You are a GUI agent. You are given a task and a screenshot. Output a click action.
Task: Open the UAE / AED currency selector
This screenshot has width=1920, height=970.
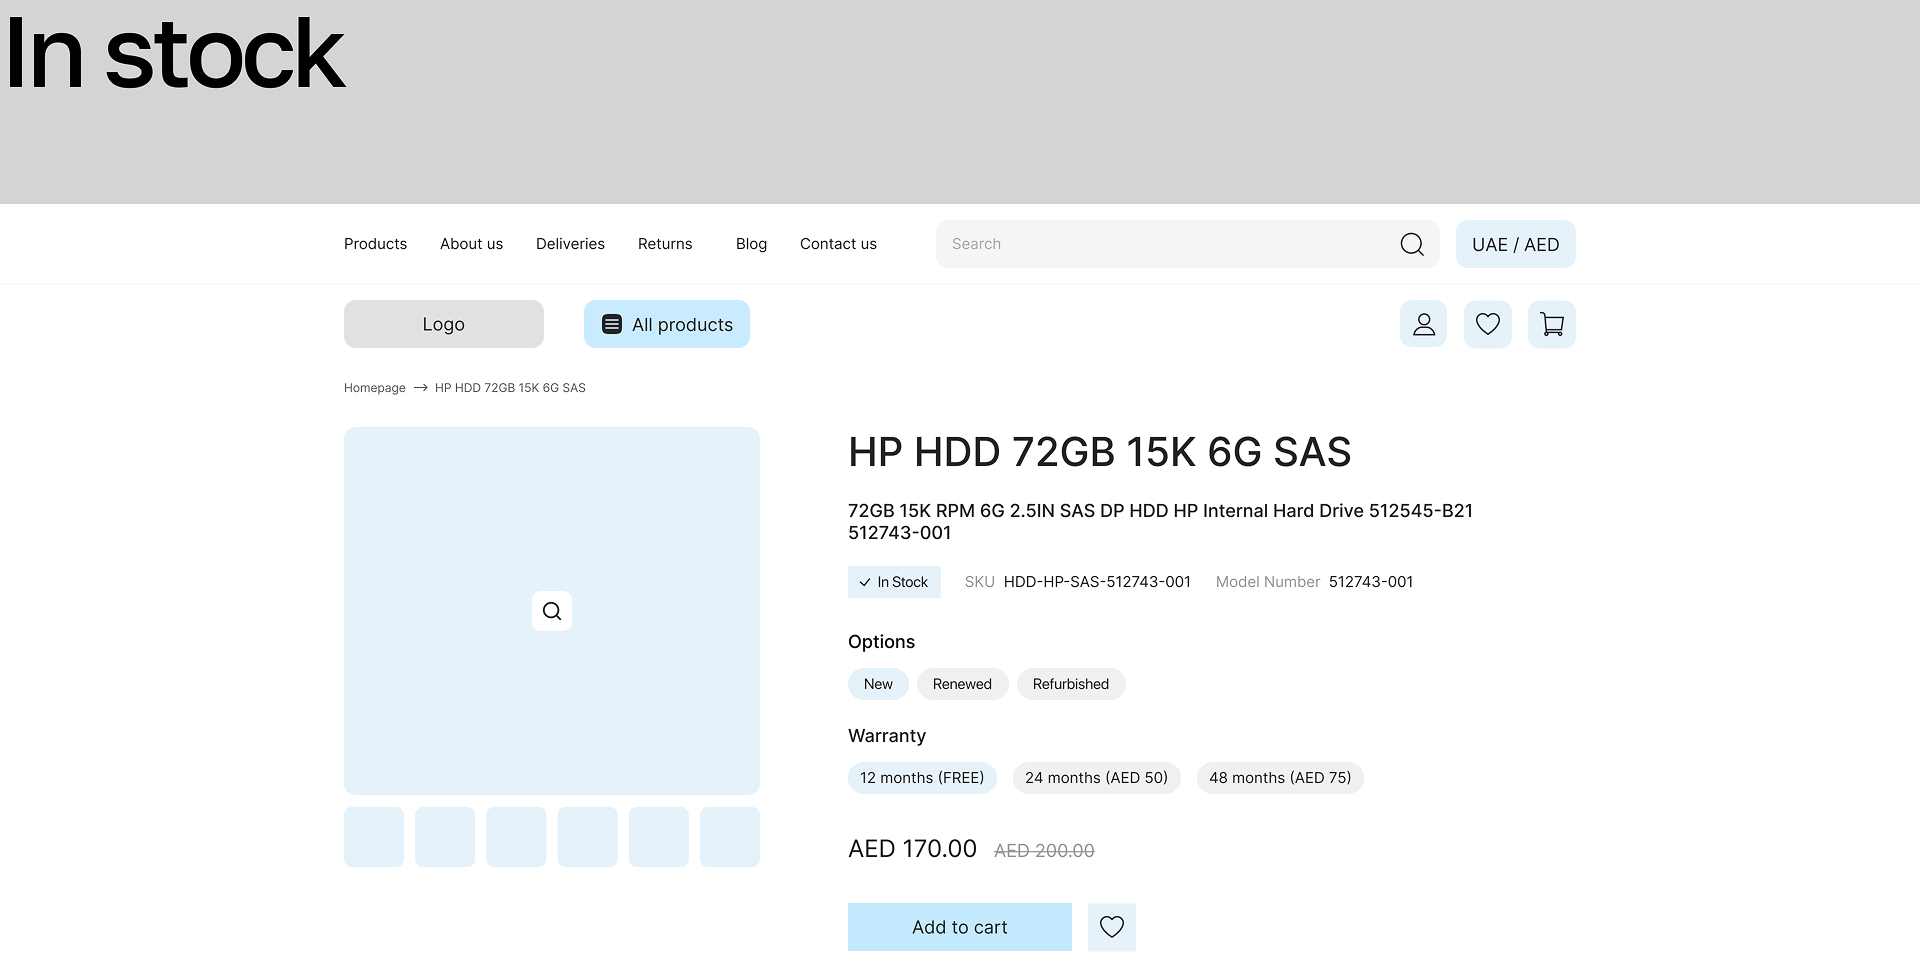[x=1515, y=243]
